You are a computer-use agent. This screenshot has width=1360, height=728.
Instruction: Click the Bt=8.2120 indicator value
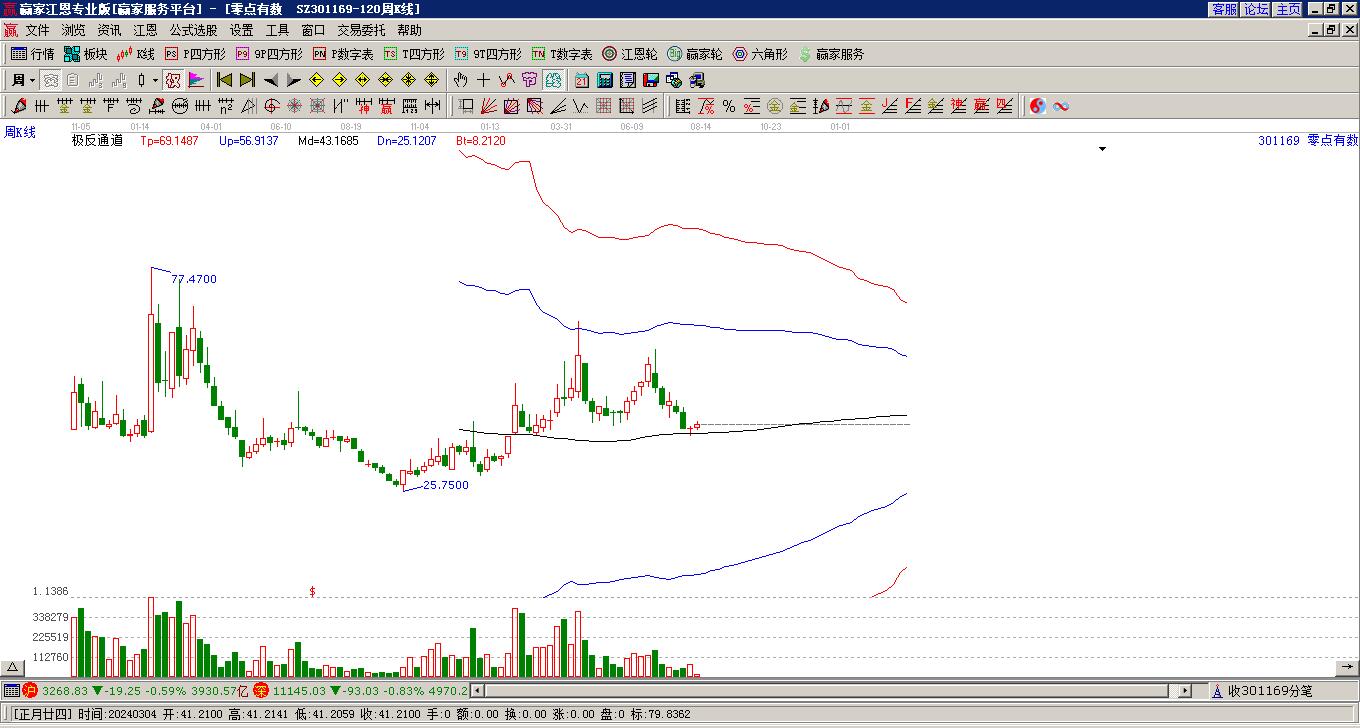[481, 141]
